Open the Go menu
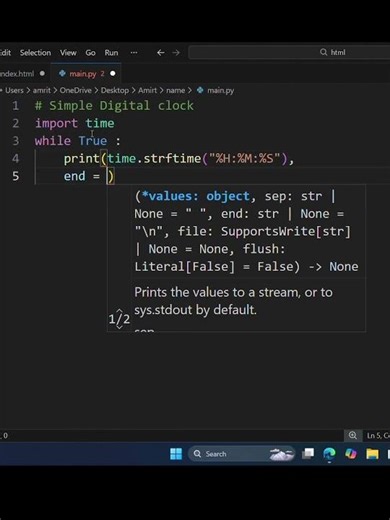This screenshot has width=390, height=520. (x=90, y=53)
